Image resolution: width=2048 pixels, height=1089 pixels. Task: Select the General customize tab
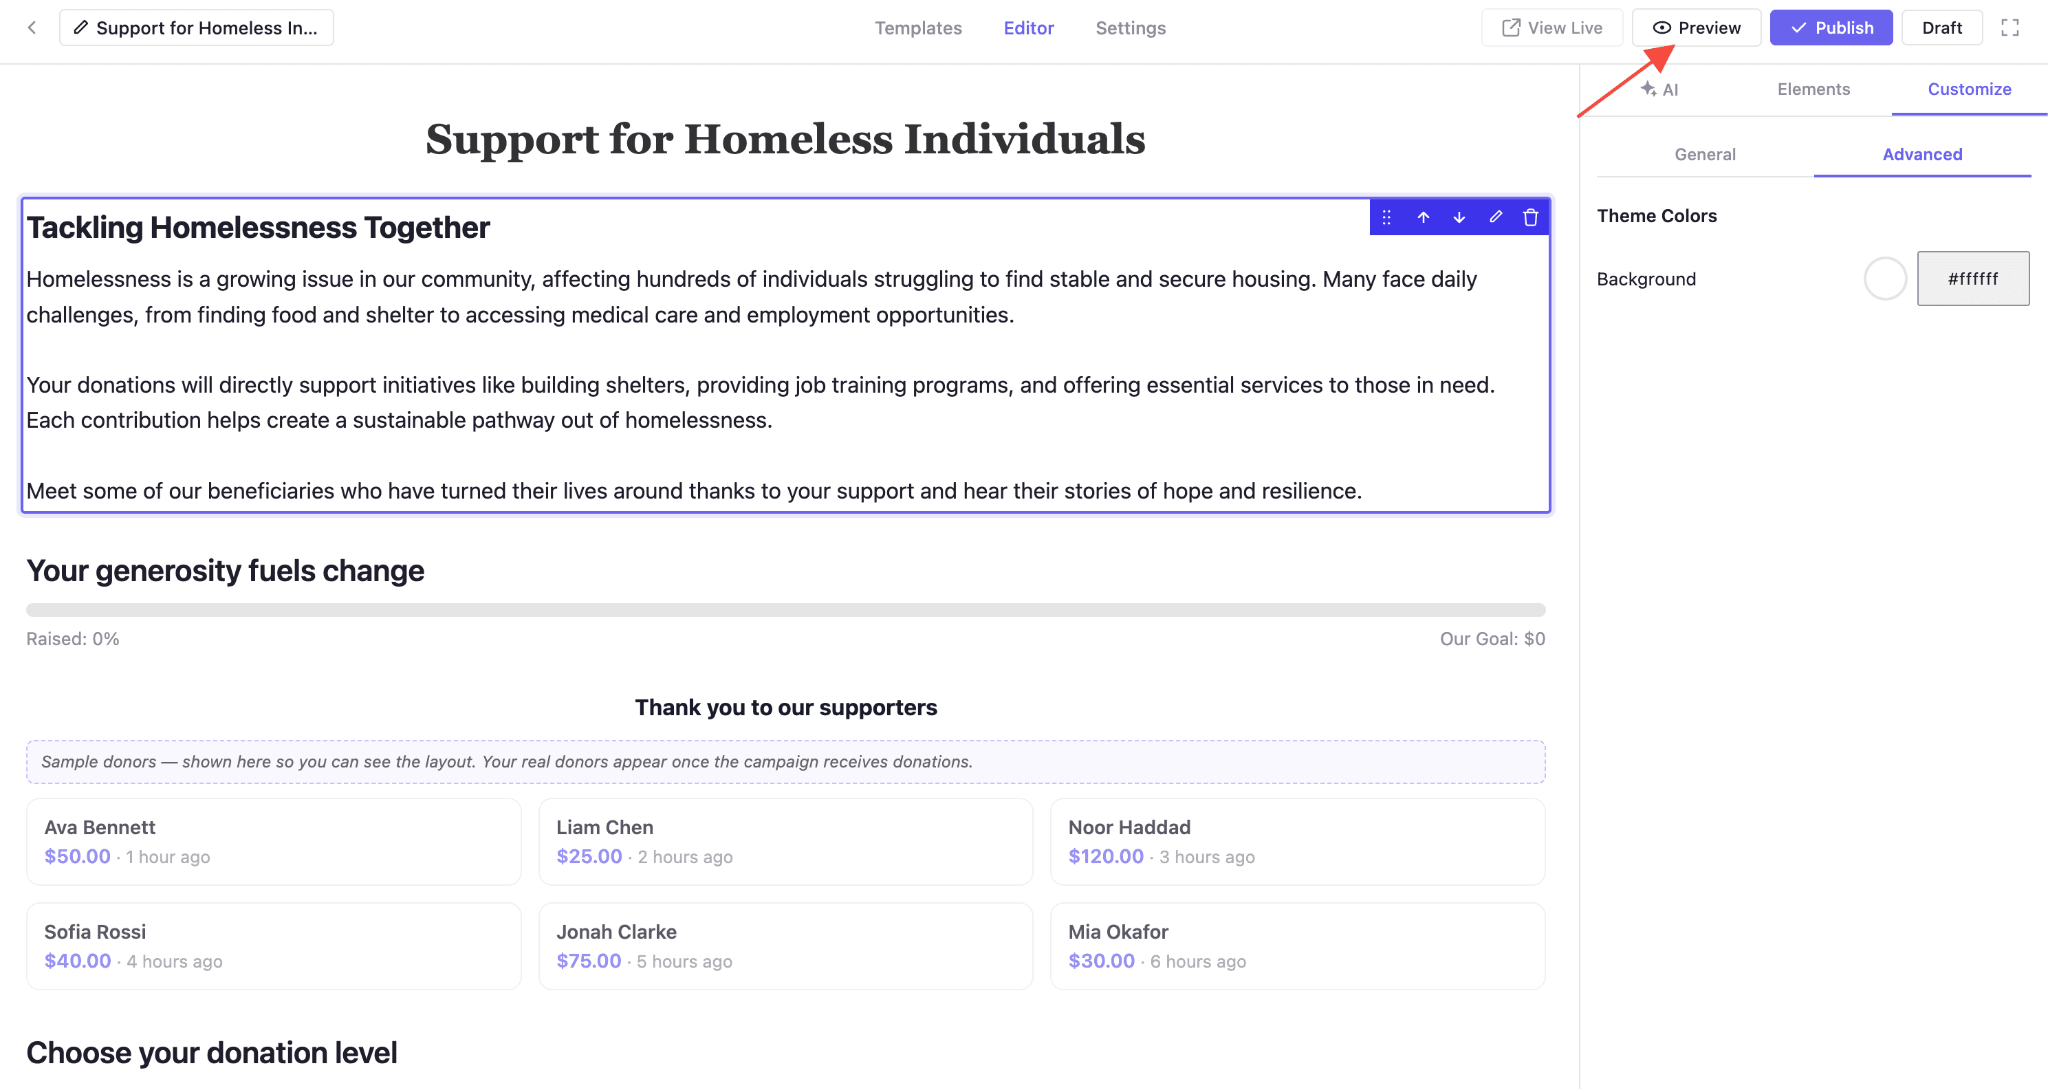1705,154
